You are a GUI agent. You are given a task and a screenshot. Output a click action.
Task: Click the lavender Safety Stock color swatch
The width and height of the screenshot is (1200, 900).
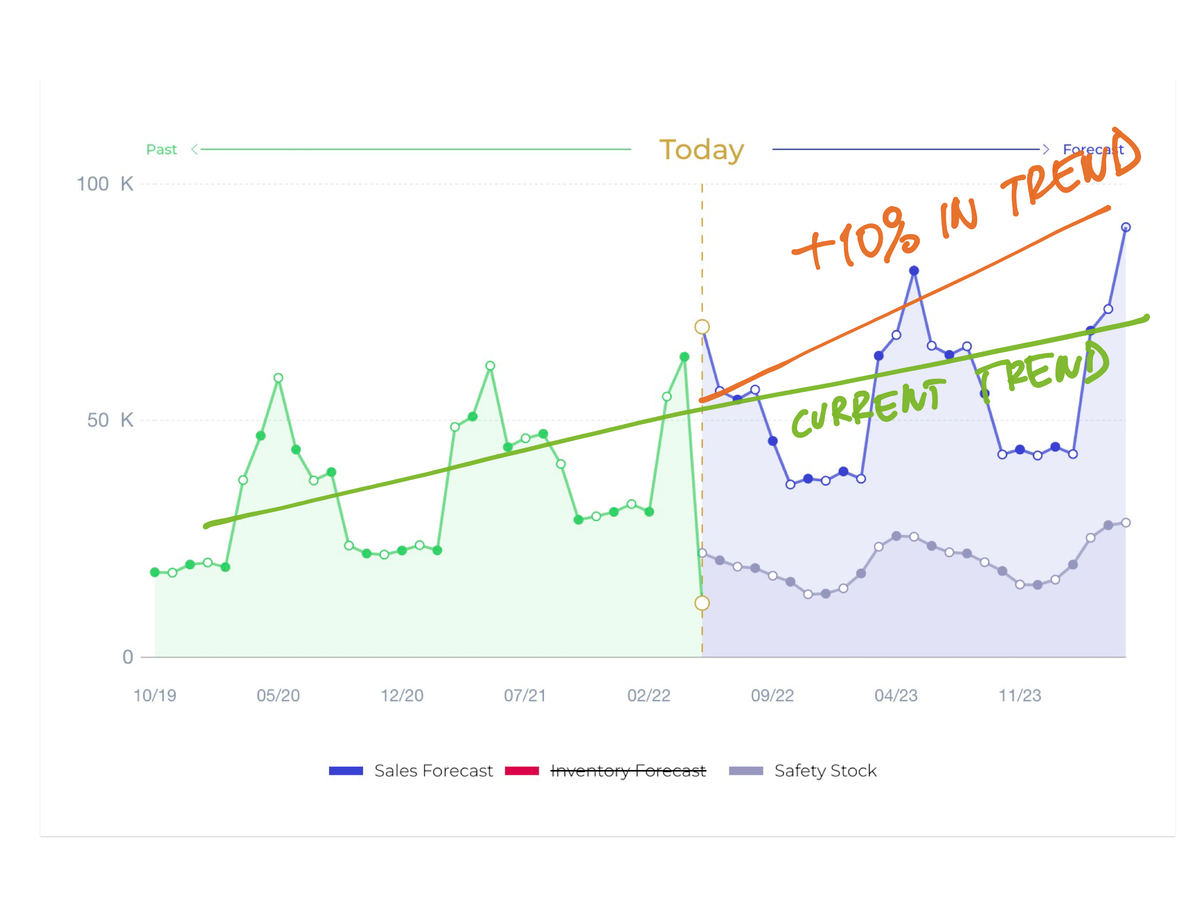tap(746, 771)
